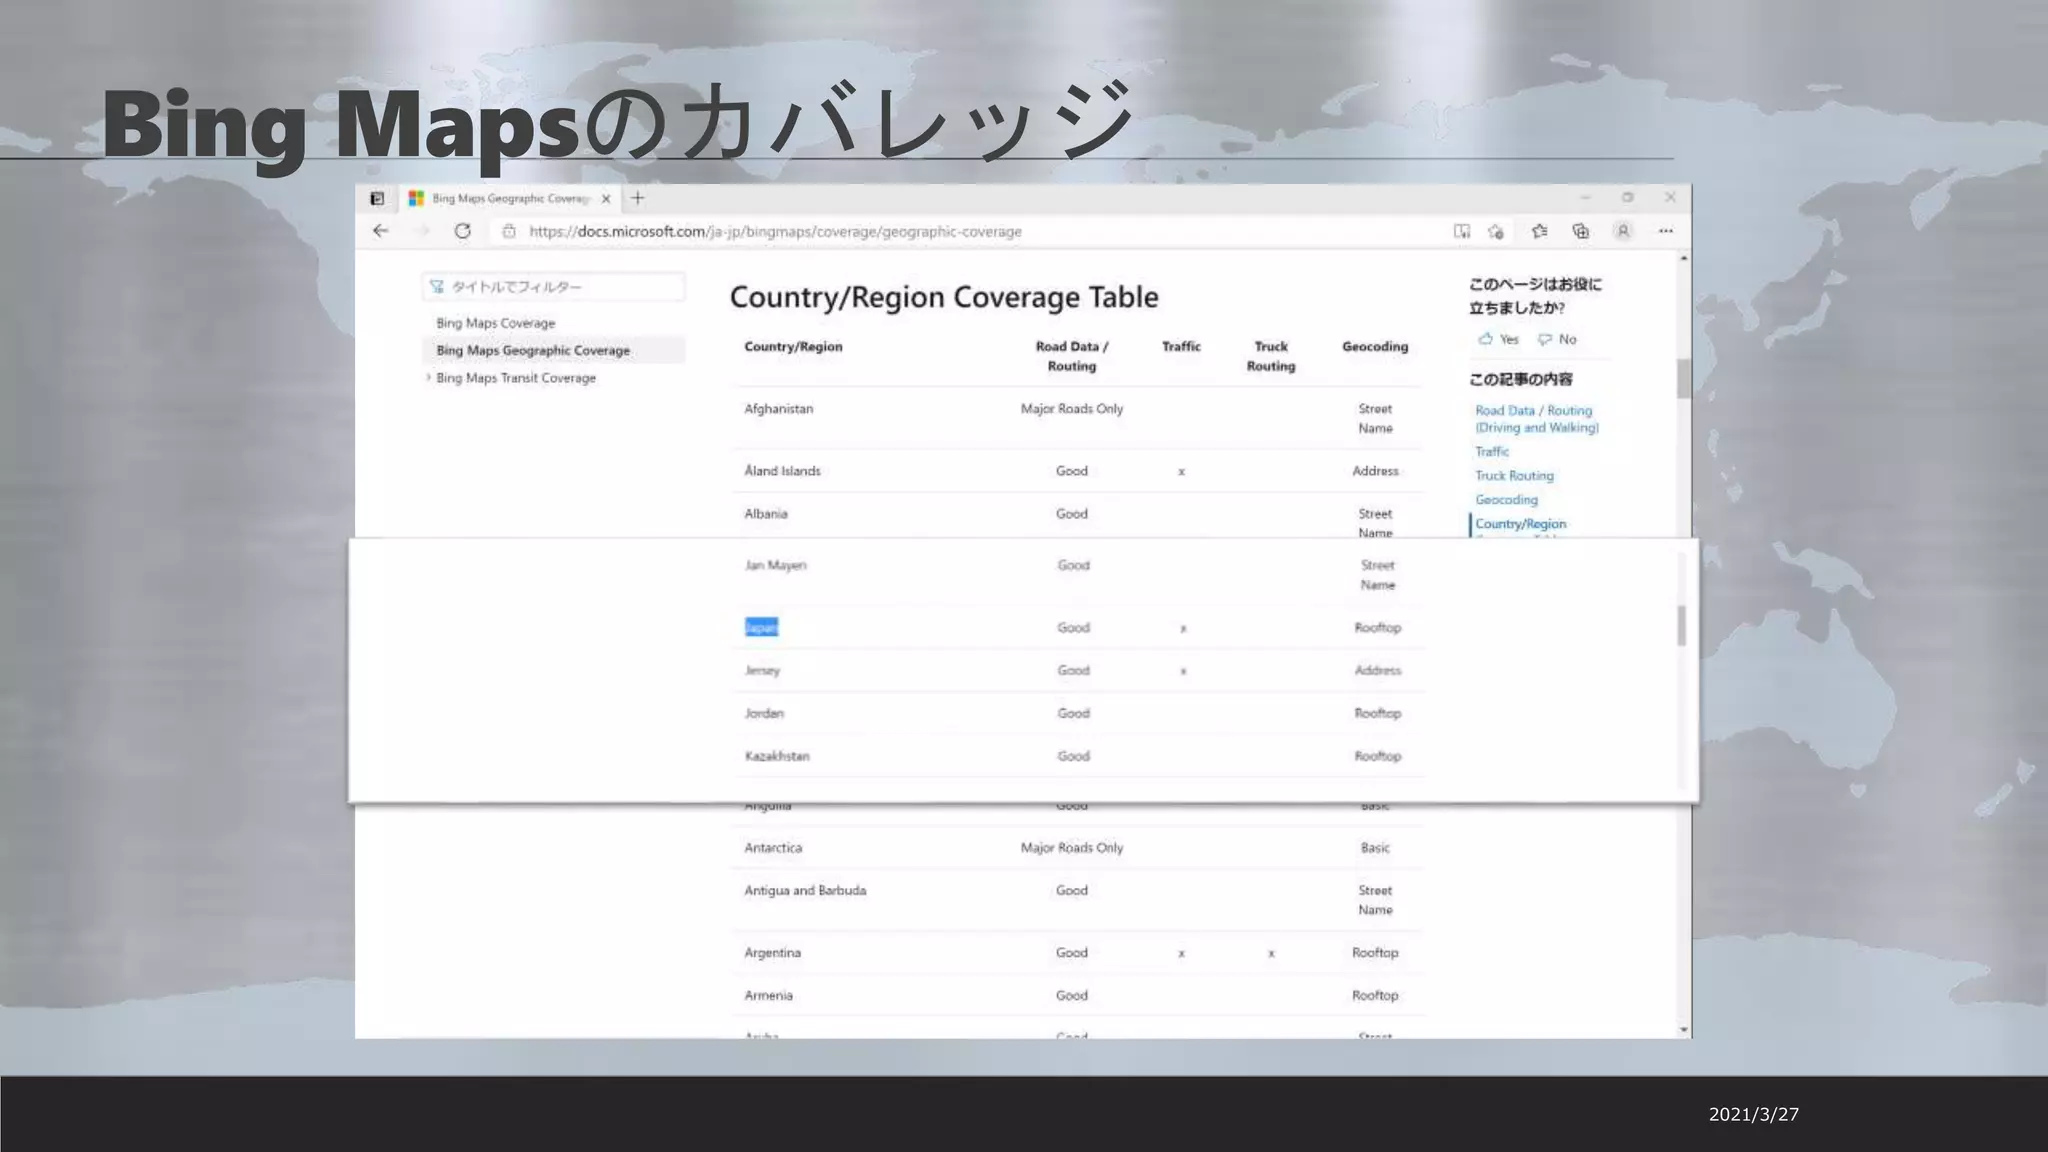
Task: Click the browser back arrow
Action: 380,231
